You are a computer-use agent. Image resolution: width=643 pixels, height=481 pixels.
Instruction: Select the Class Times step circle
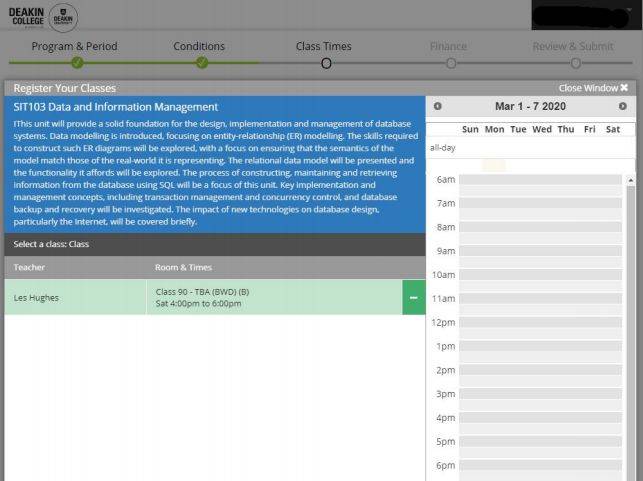tap(325, 63)
